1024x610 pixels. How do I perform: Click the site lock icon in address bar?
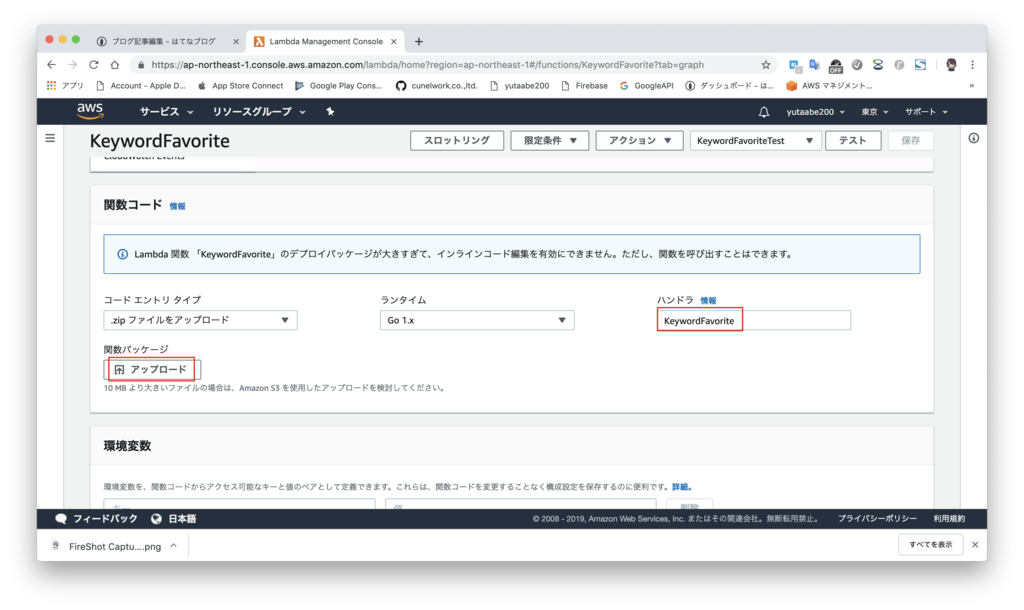pyautogui.click(x=140, y=65)
